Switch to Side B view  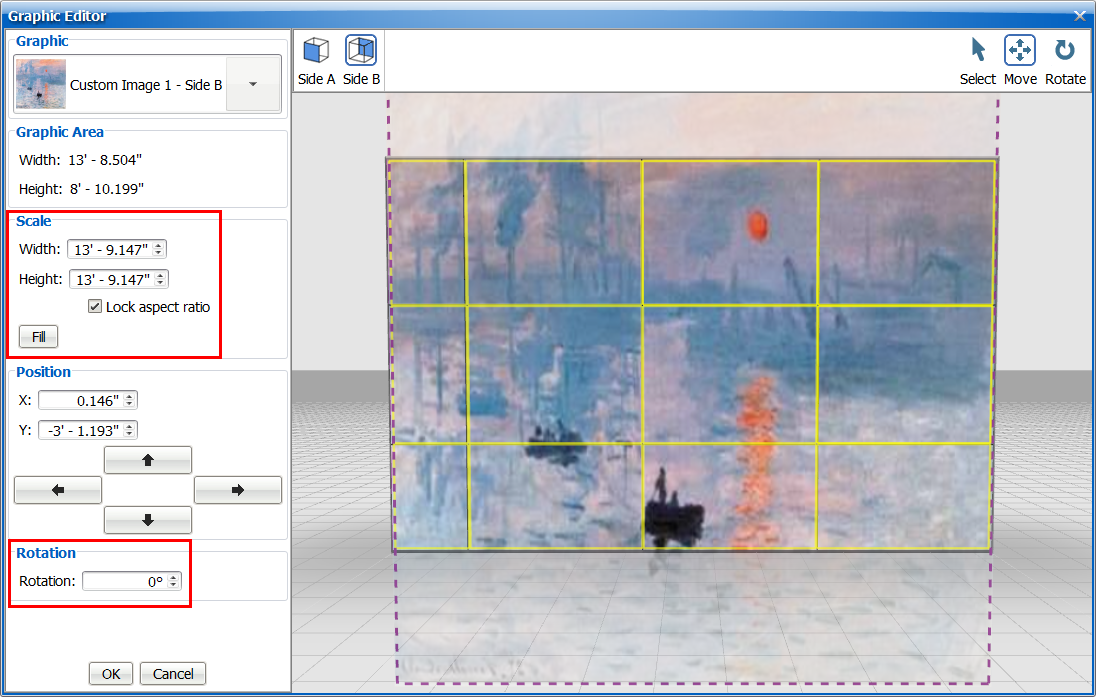[x=361, y=60]
